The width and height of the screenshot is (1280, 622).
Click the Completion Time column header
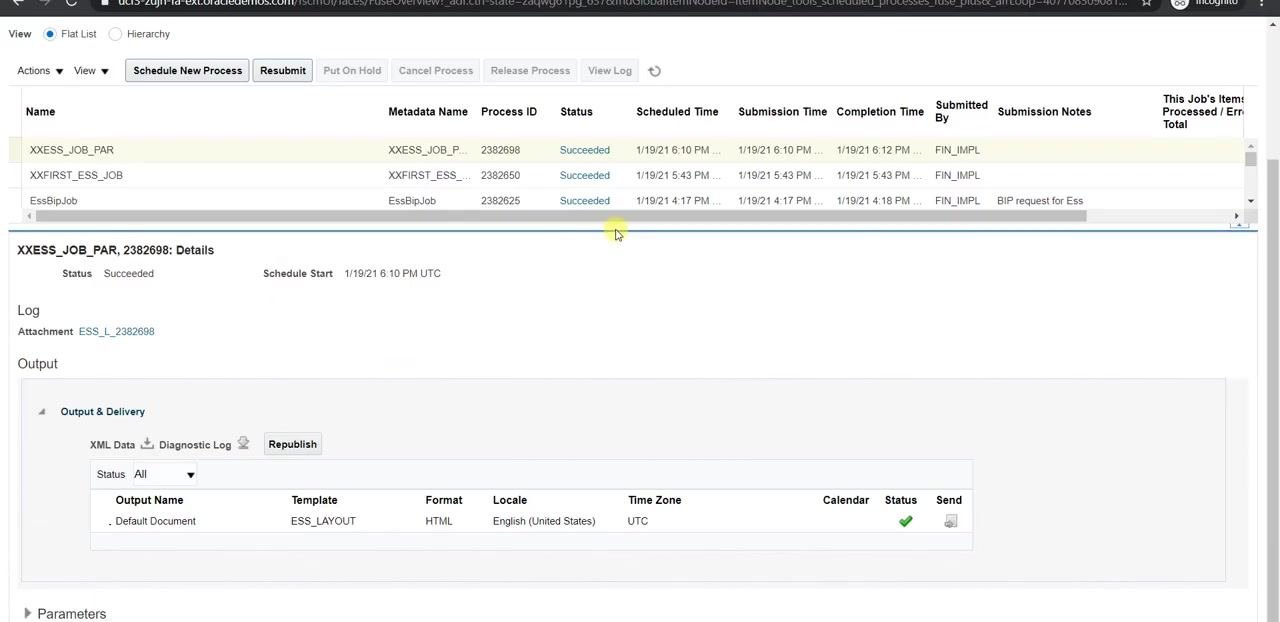tap(880, 112)
